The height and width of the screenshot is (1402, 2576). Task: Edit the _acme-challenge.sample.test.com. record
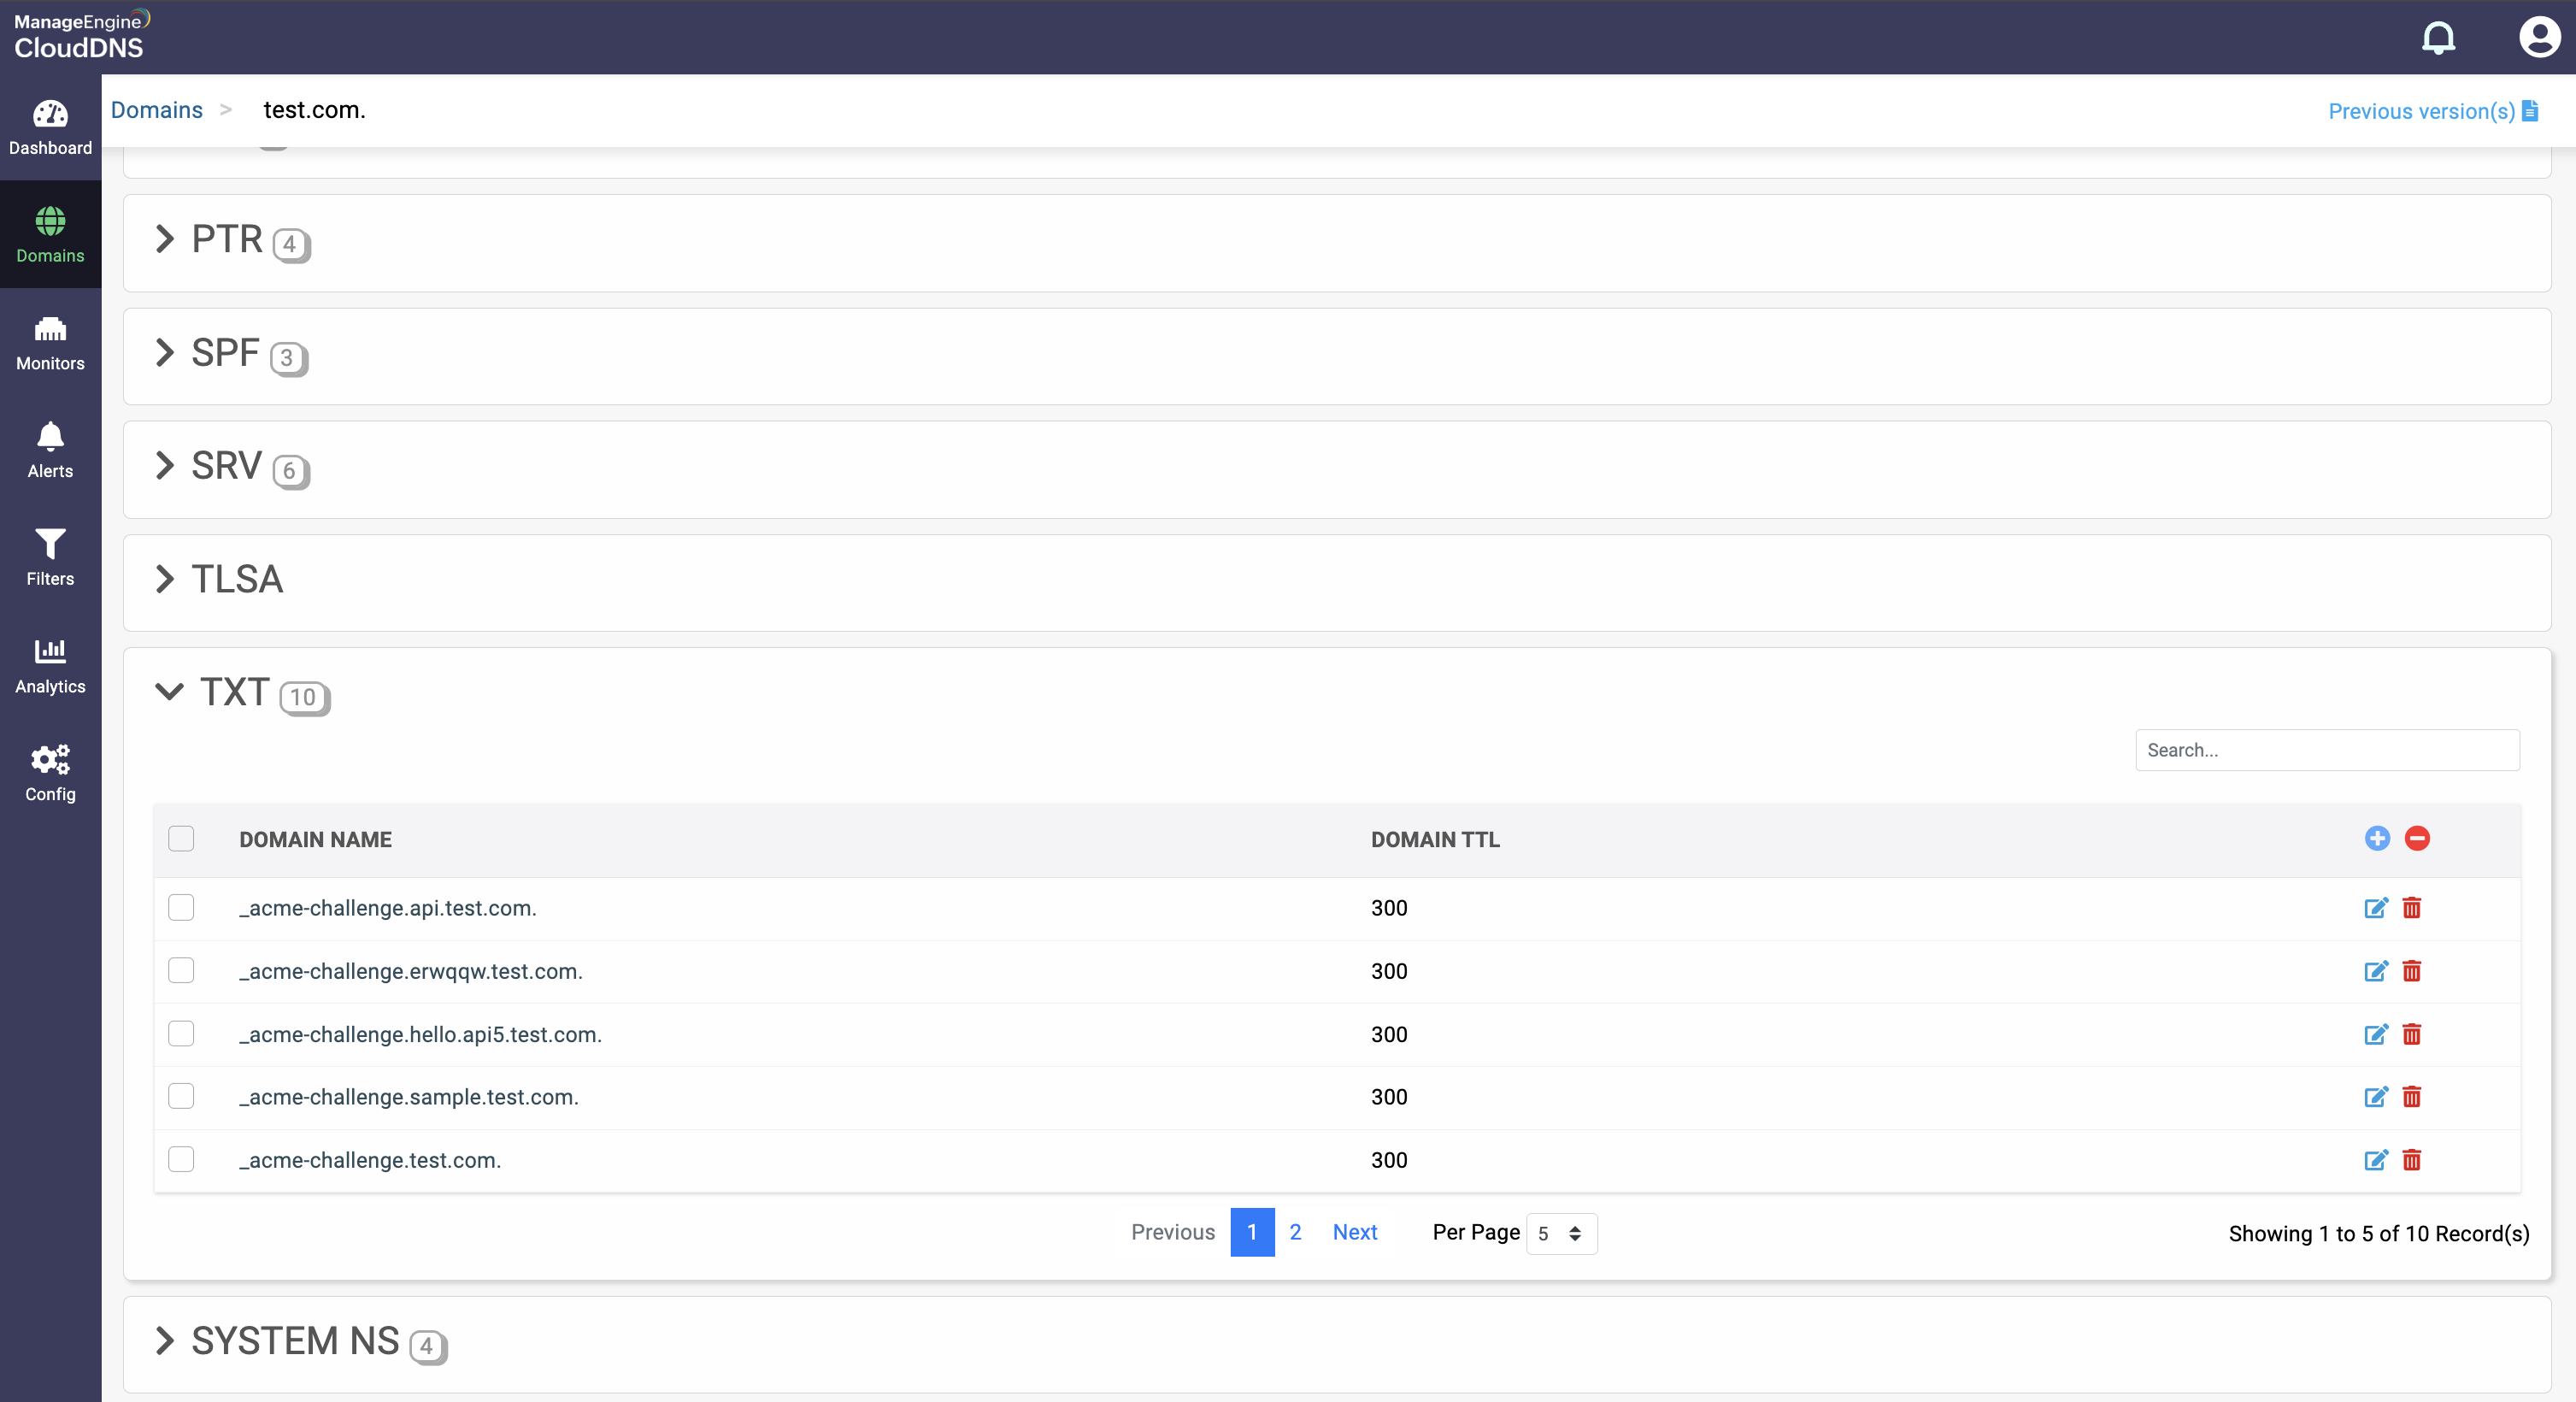click(2375, 1097)
